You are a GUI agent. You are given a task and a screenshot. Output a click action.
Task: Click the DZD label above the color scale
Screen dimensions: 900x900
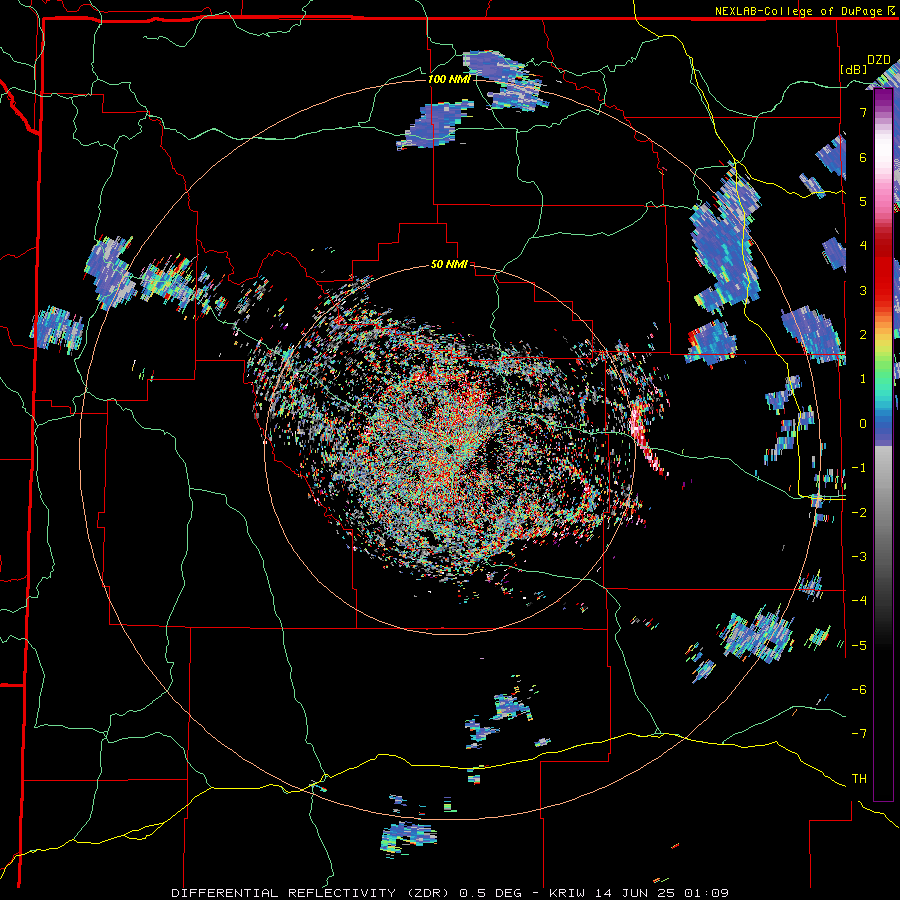point(878,60)
